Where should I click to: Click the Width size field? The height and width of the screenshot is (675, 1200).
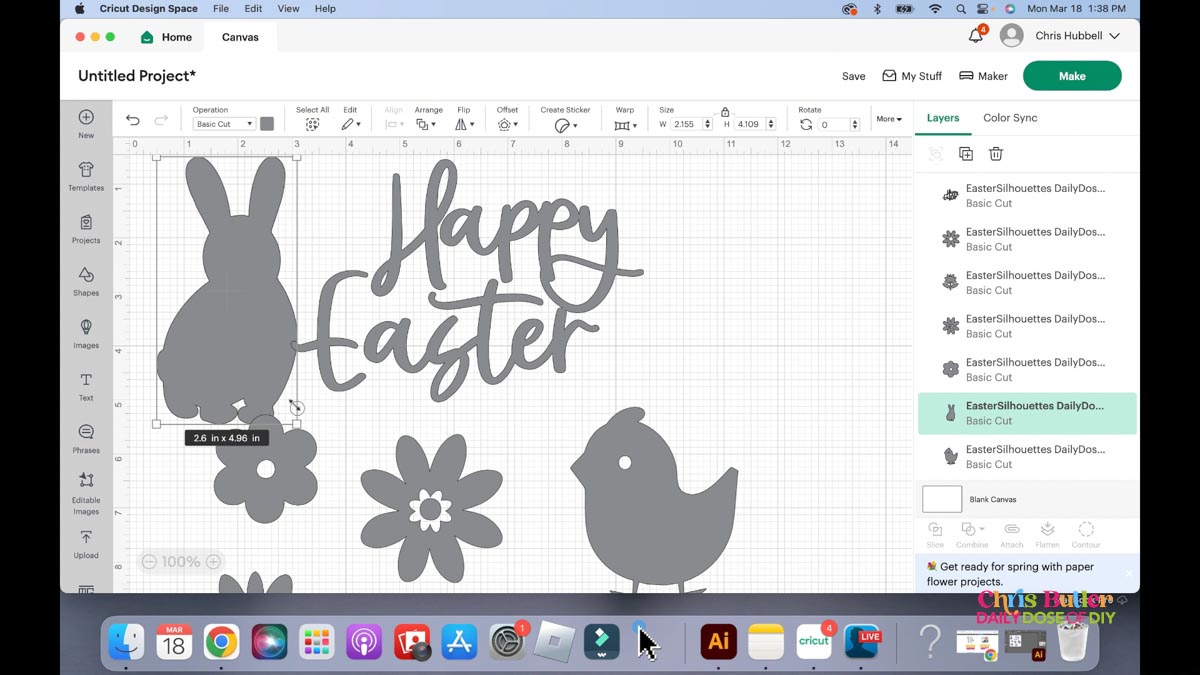point(685,124)
